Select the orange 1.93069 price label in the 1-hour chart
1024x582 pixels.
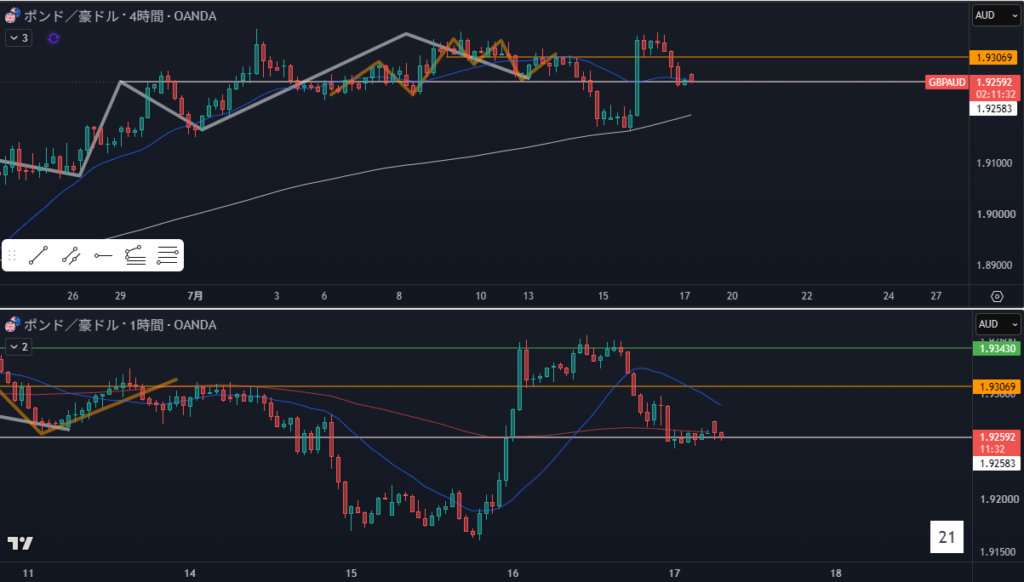(996, 387)
